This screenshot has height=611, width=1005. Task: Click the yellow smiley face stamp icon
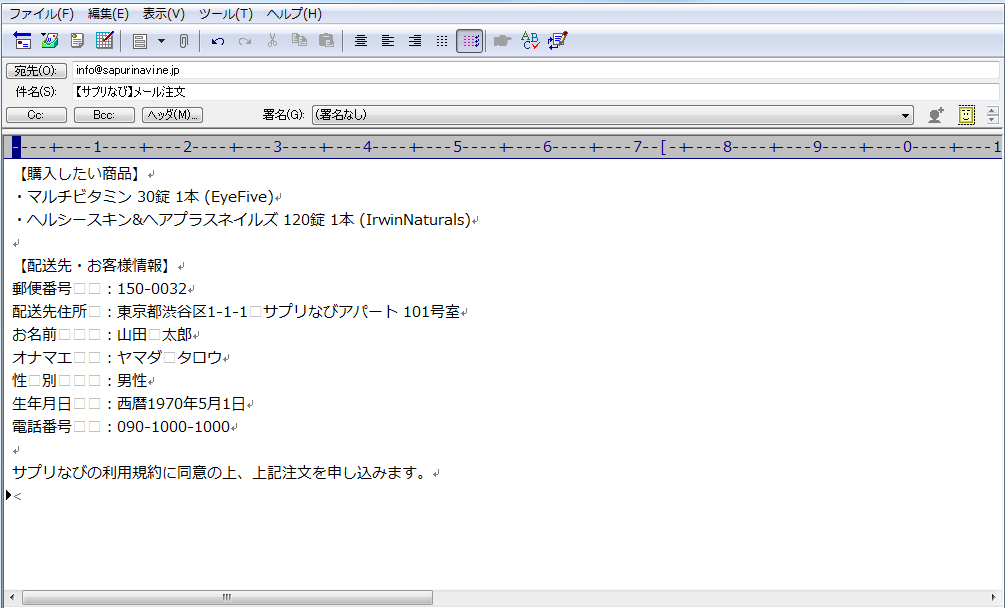(x=966, y=115)
